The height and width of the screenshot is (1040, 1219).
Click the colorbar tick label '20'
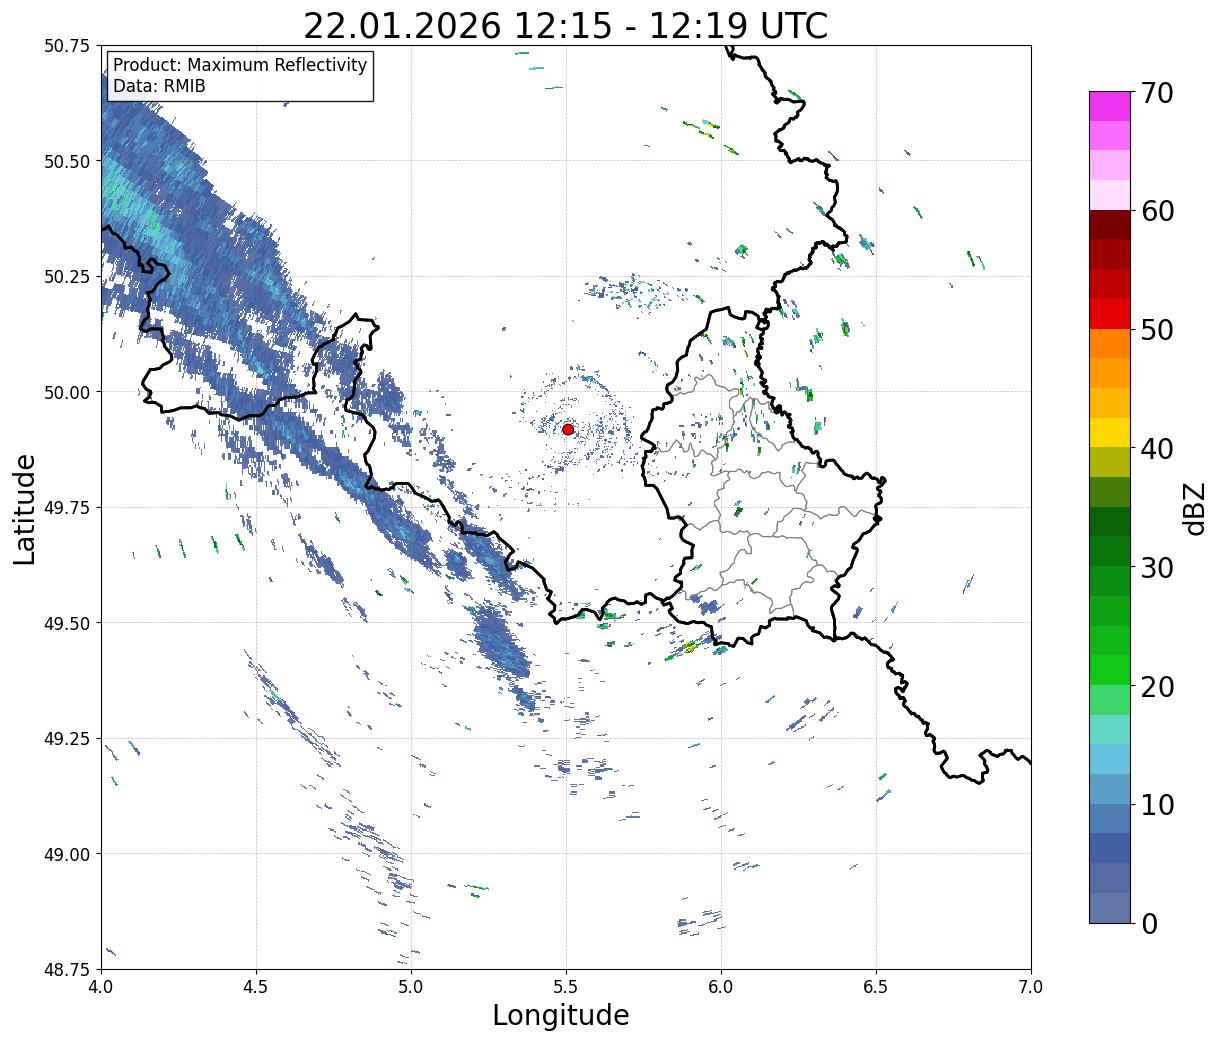tap(1157, 686)
